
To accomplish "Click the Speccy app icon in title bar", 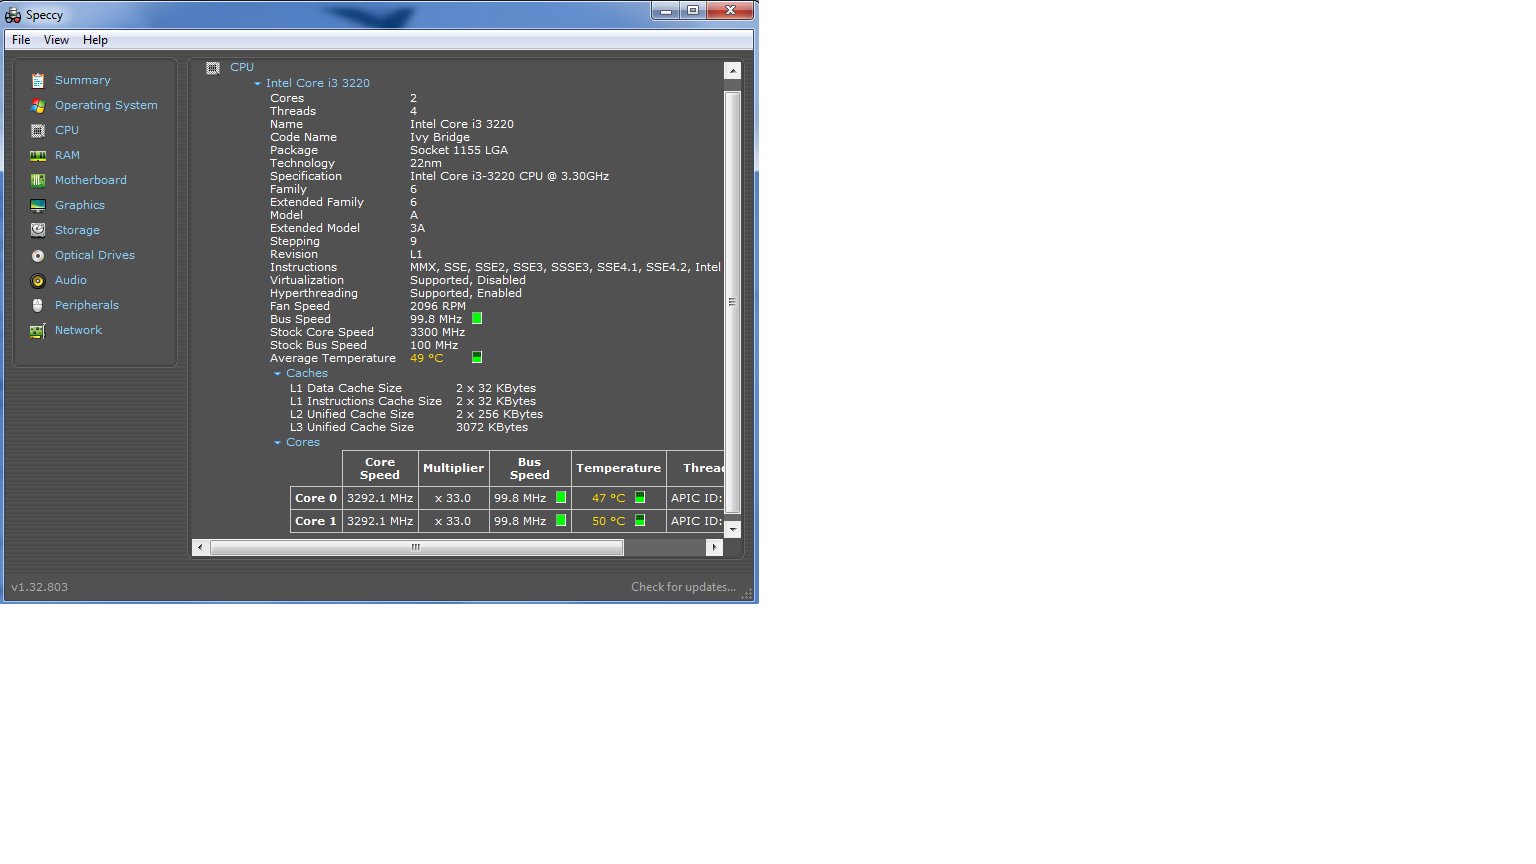I will click(13, 15).
